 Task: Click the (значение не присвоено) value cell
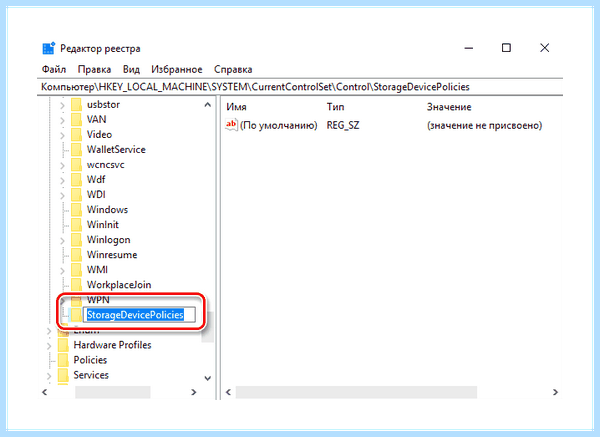pyautogui.click(x=484, y=126)
